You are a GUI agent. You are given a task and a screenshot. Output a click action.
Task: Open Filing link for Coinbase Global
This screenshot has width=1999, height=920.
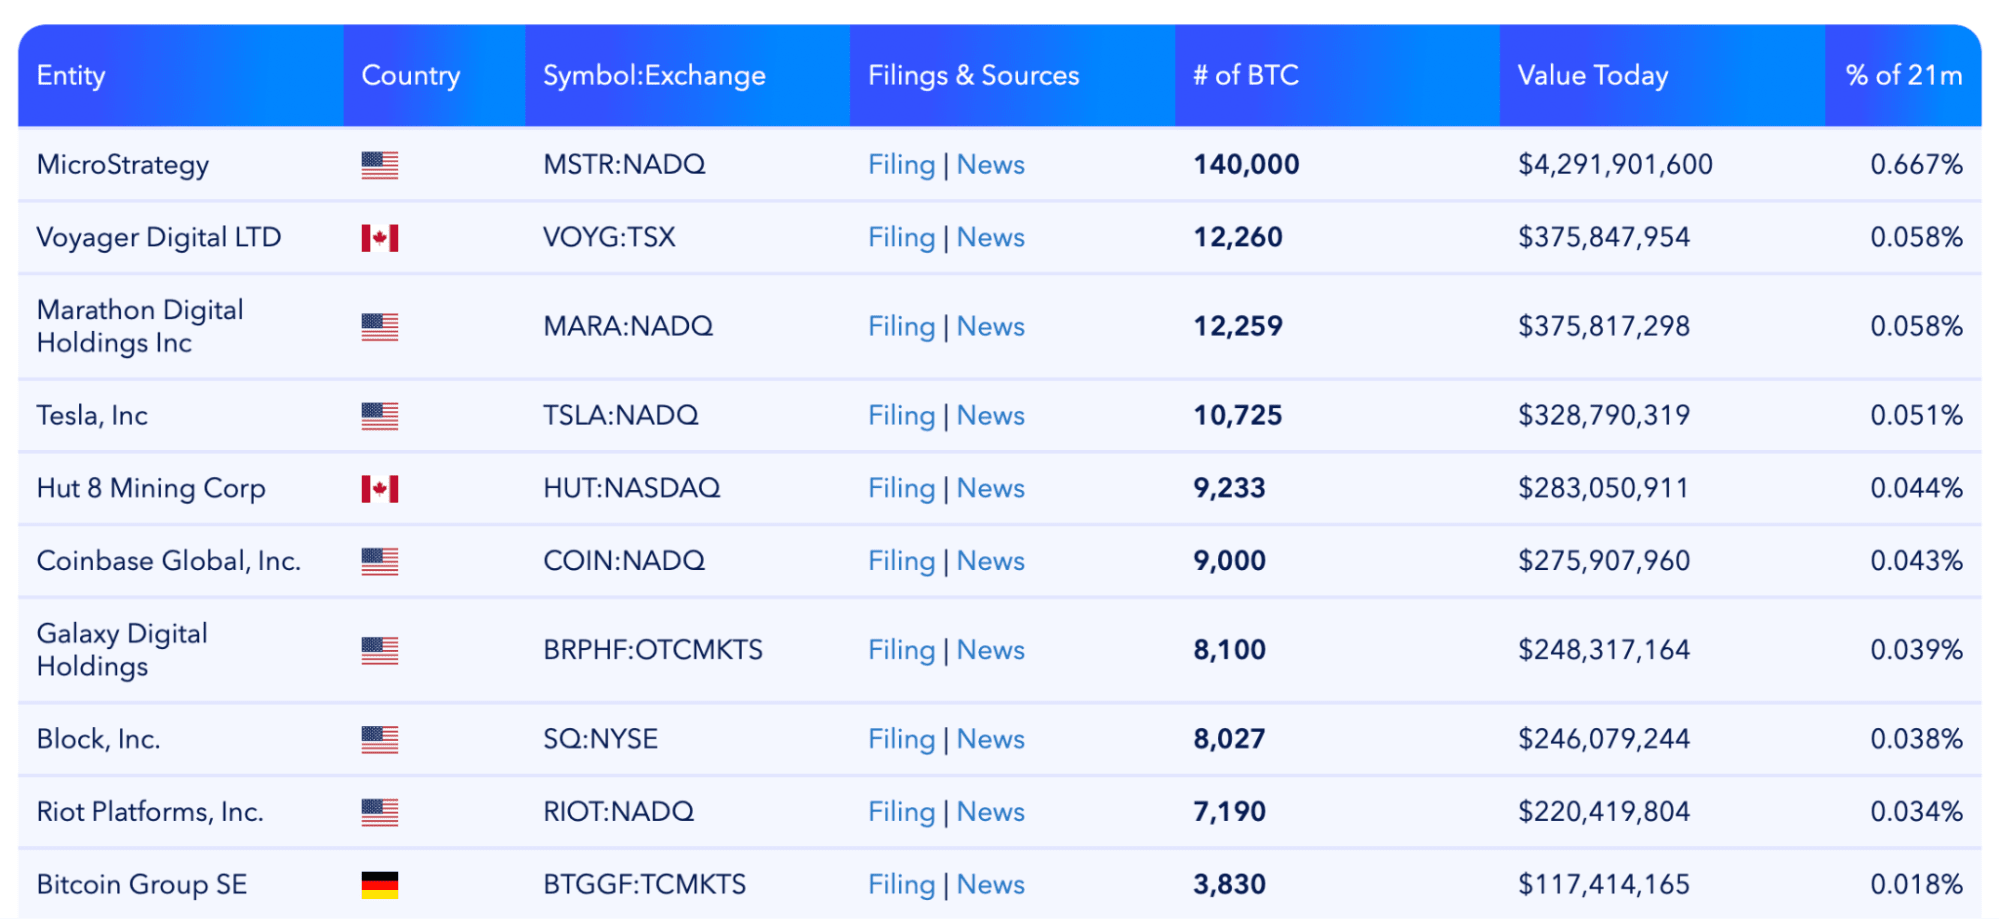(901, 562)
